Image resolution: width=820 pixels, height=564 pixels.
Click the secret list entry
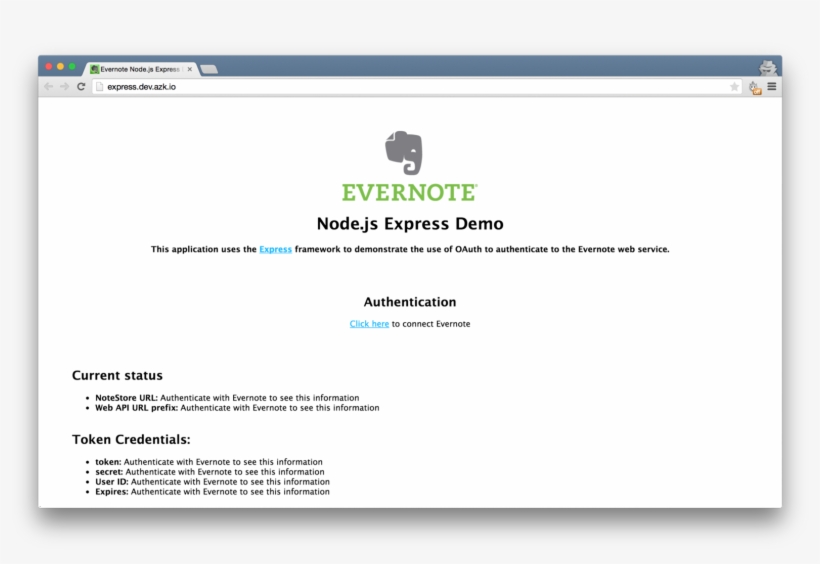tap(210, 472)
